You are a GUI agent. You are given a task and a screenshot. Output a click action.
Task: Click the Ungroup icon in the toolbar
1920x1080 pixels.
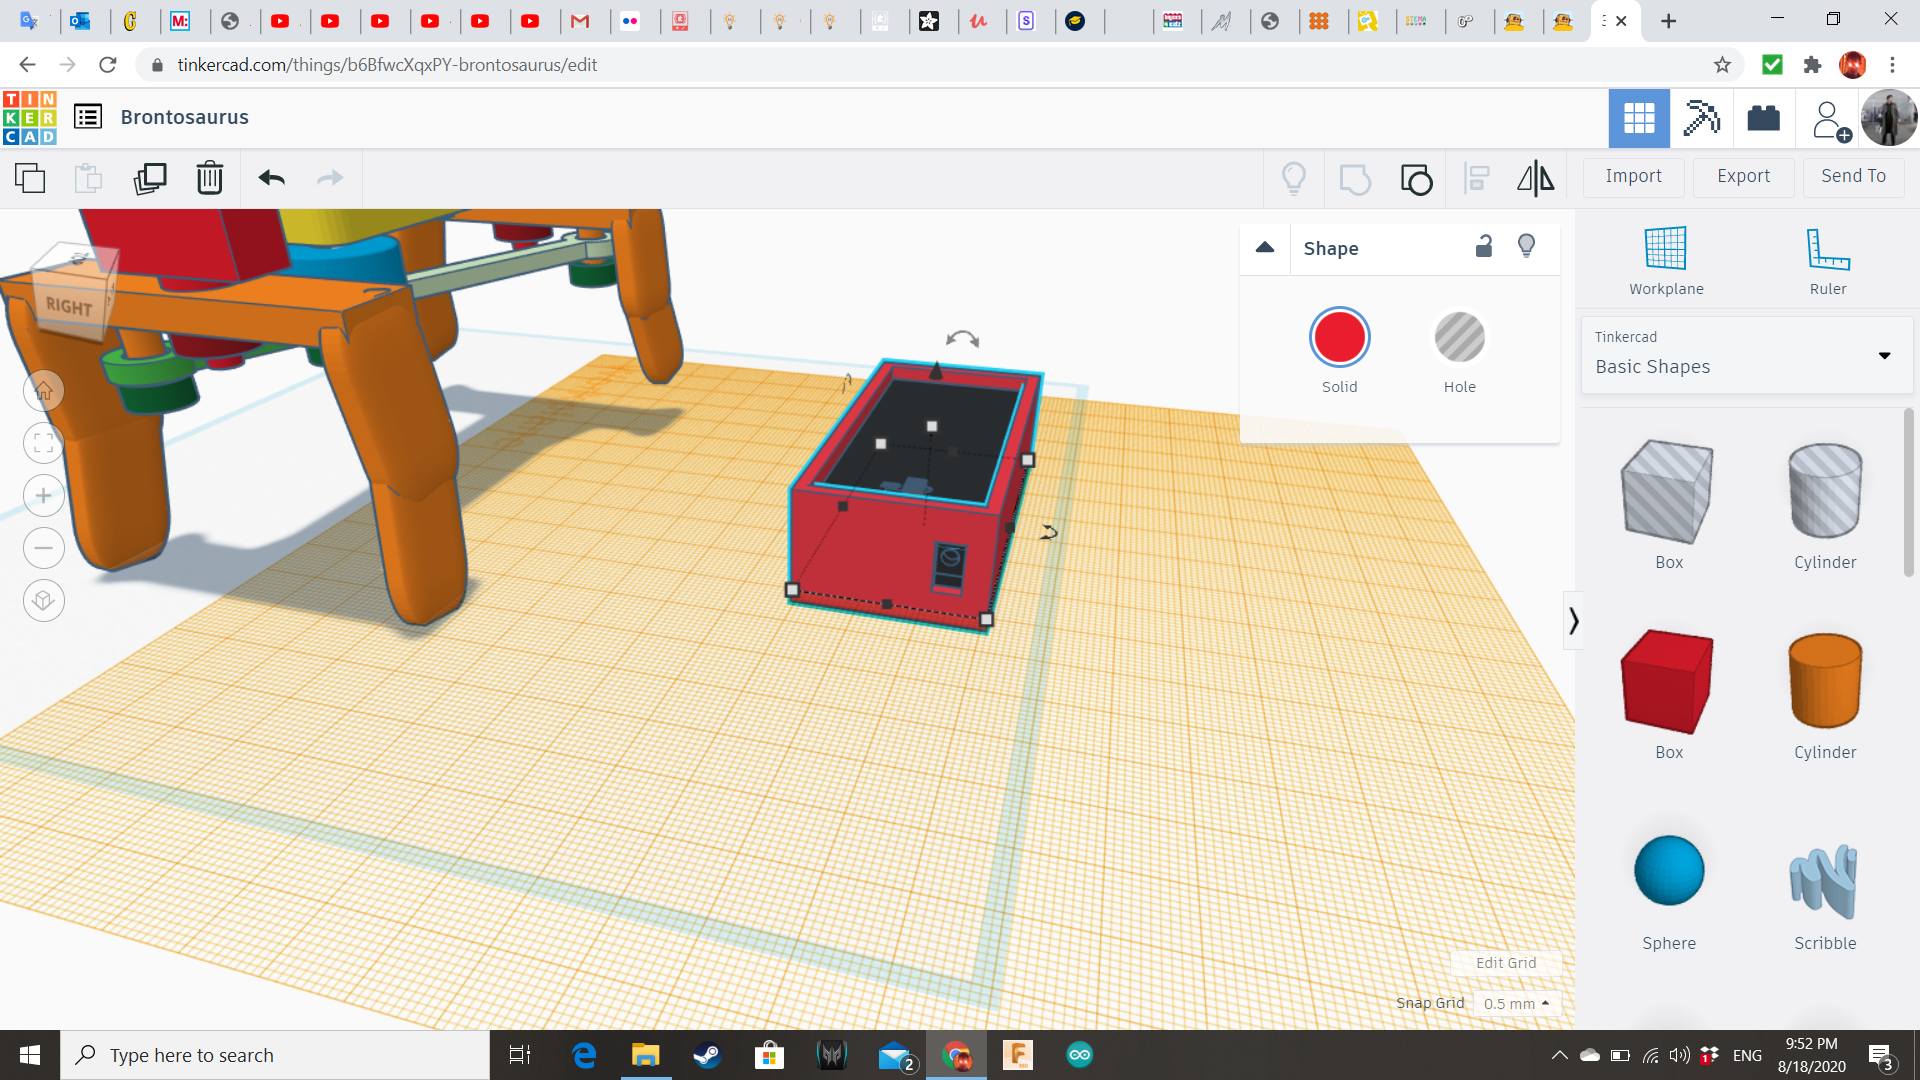click(1416, 179)
